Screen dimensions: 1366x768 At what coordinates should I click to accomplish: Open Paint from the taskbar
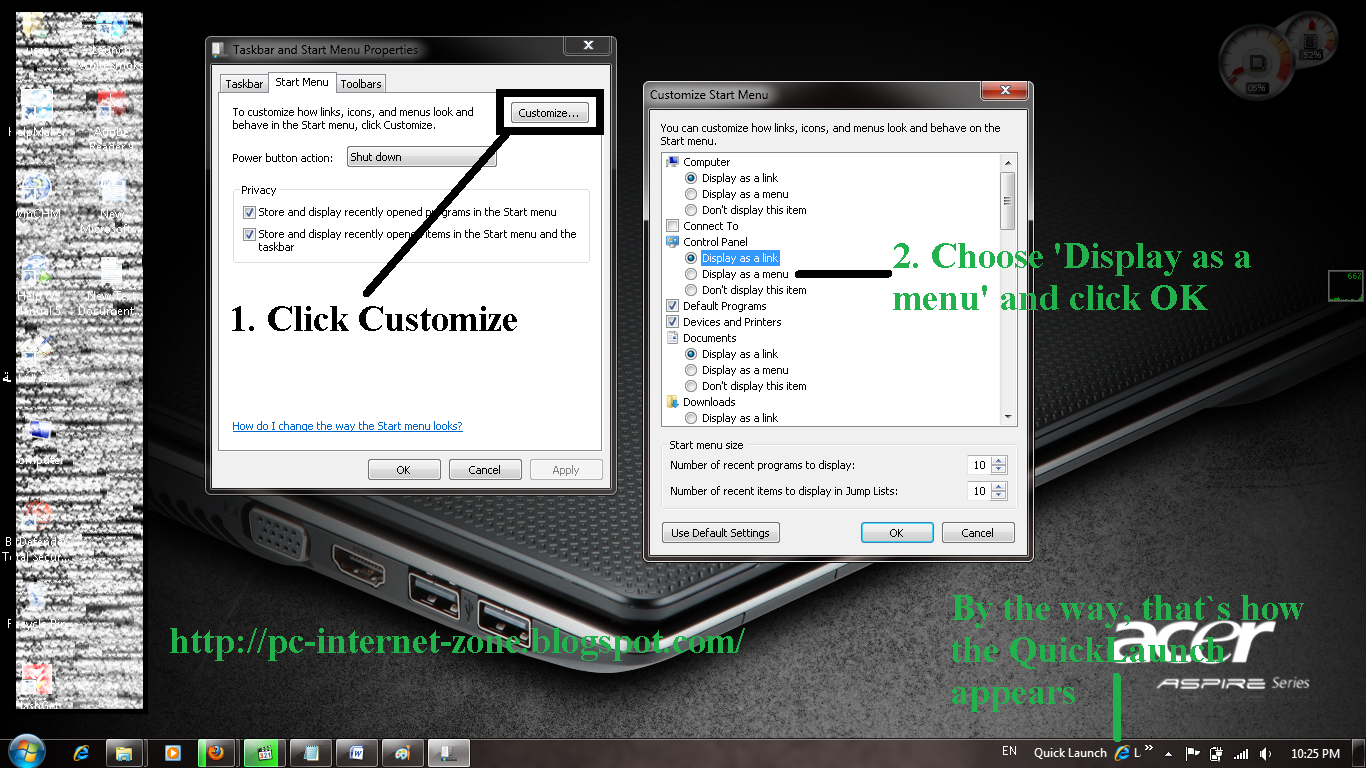(402, 752)
